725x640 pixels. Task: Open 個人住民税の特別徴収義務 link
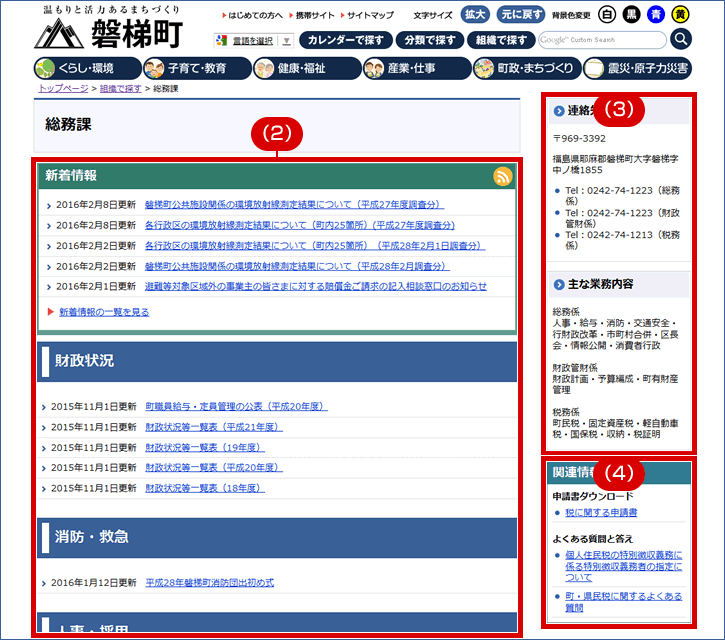click(x=623, y=566)
